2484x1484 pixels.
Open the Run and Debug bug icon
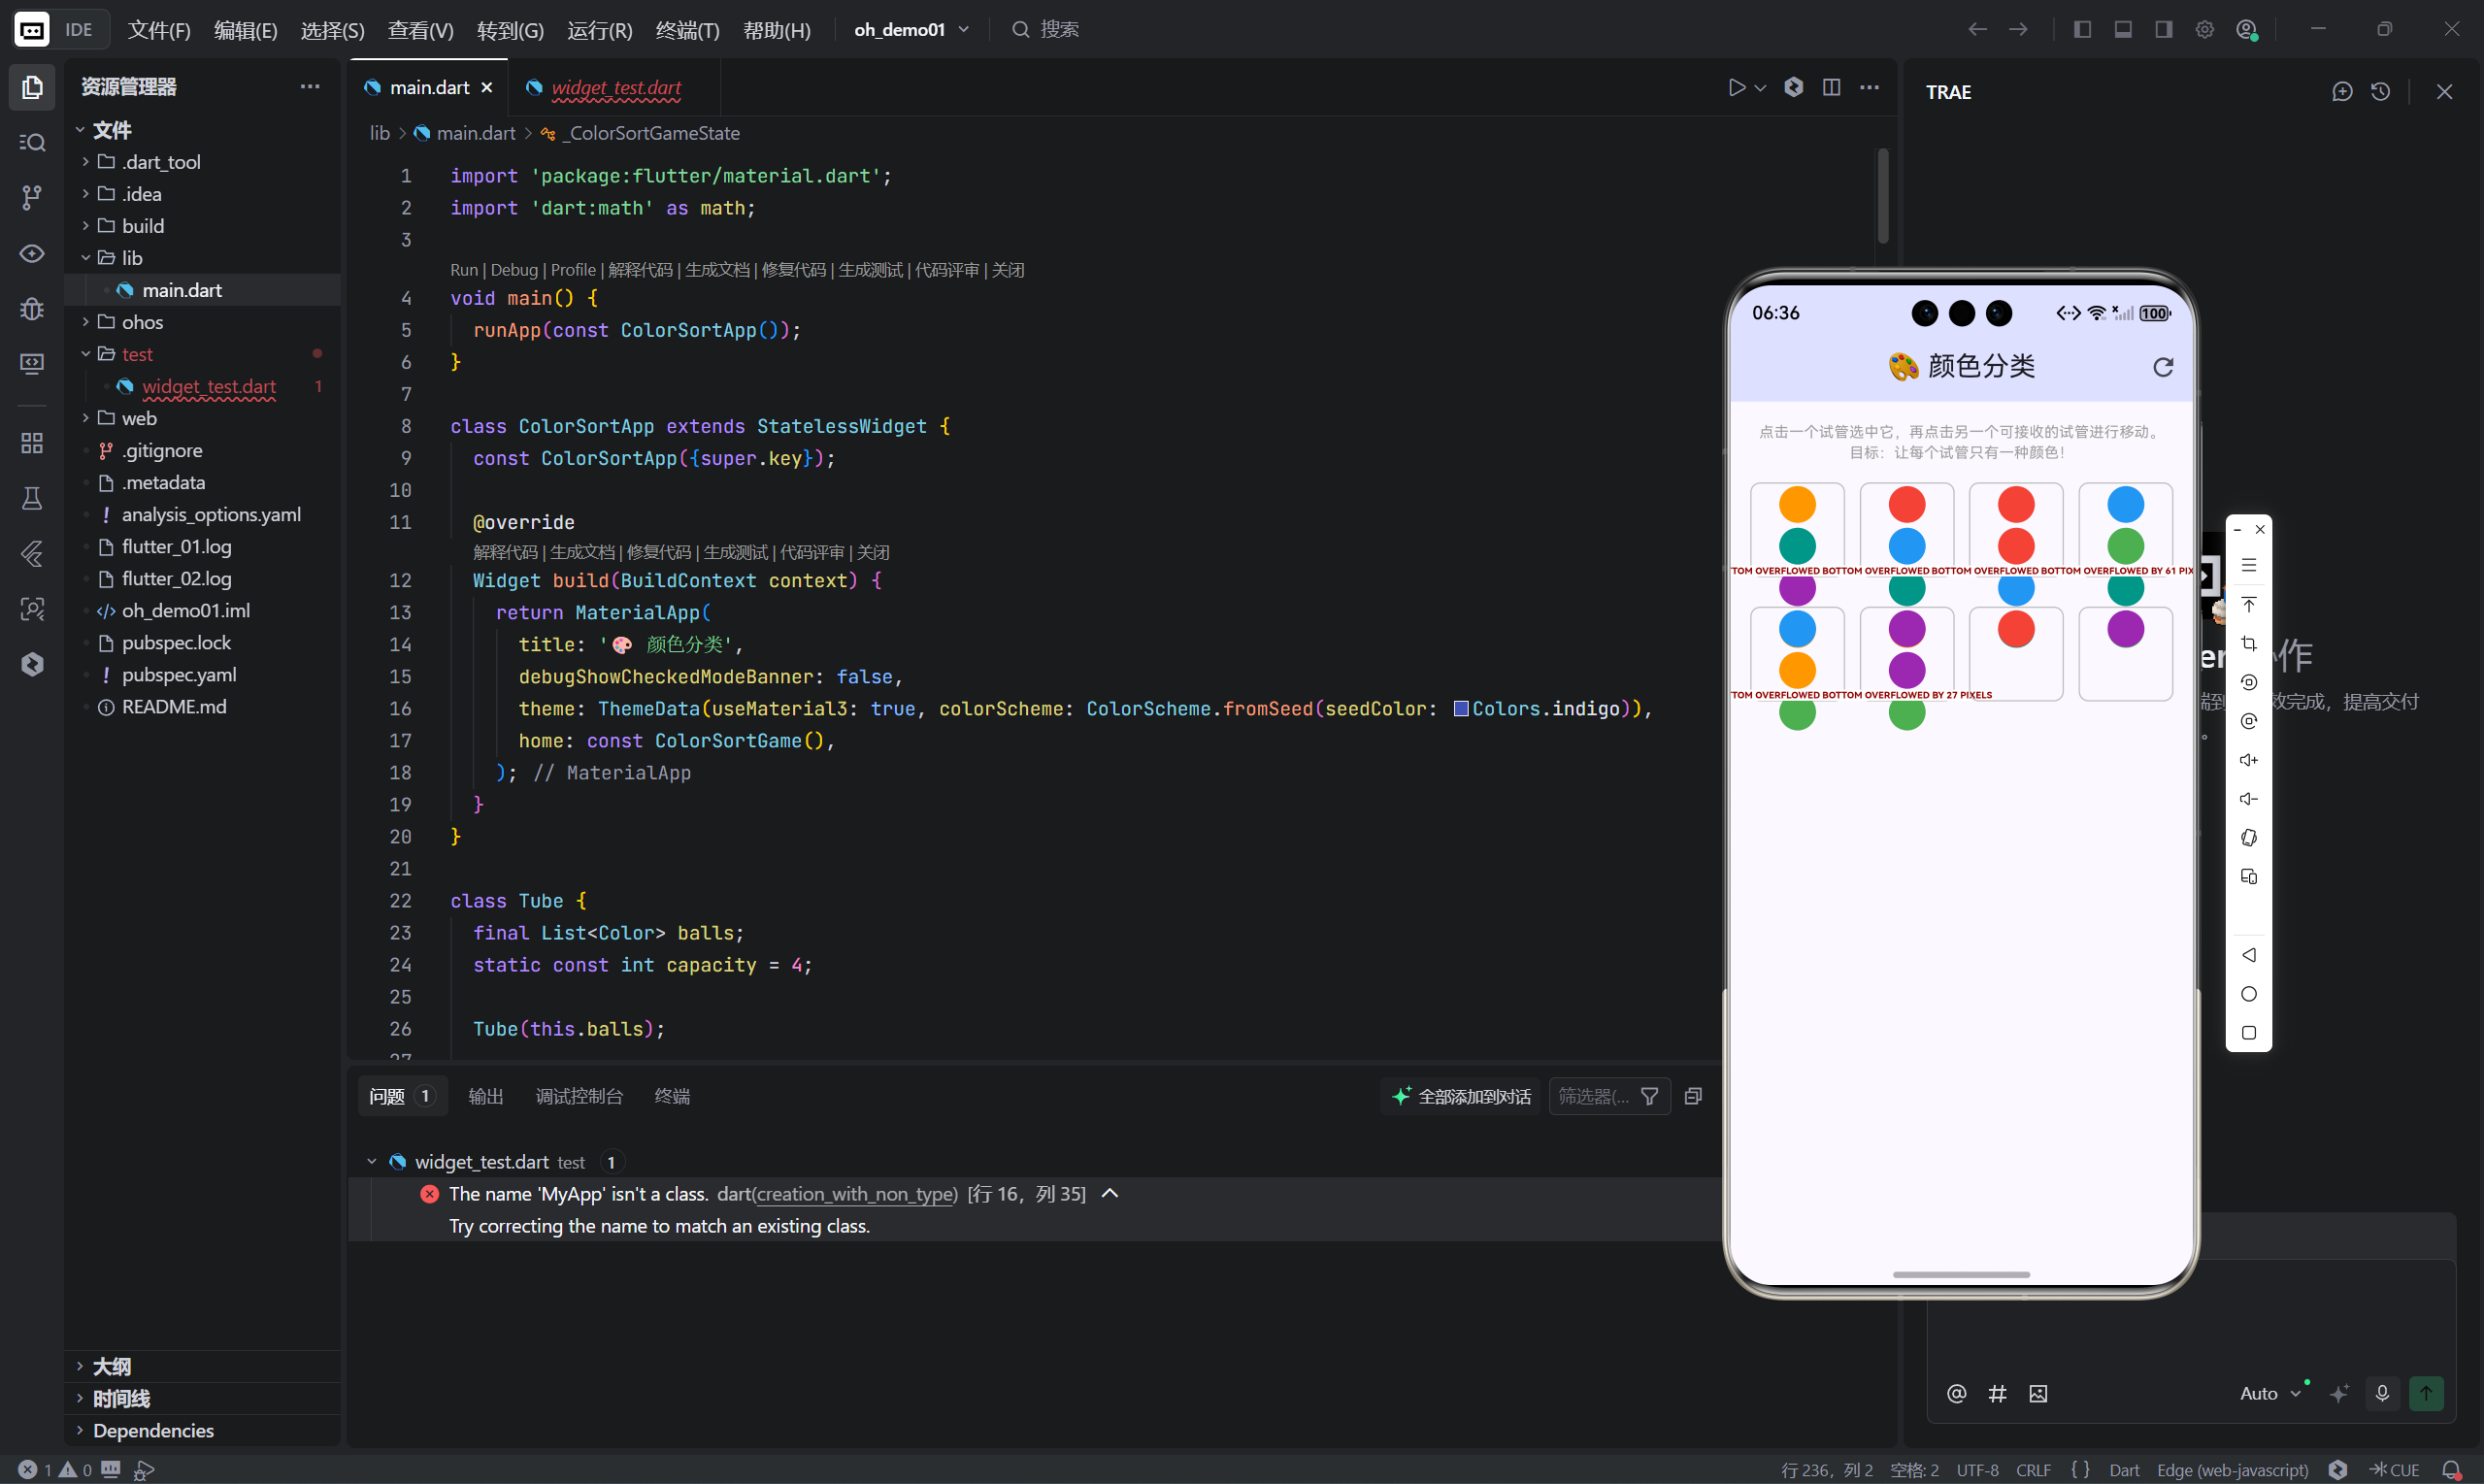32,308
